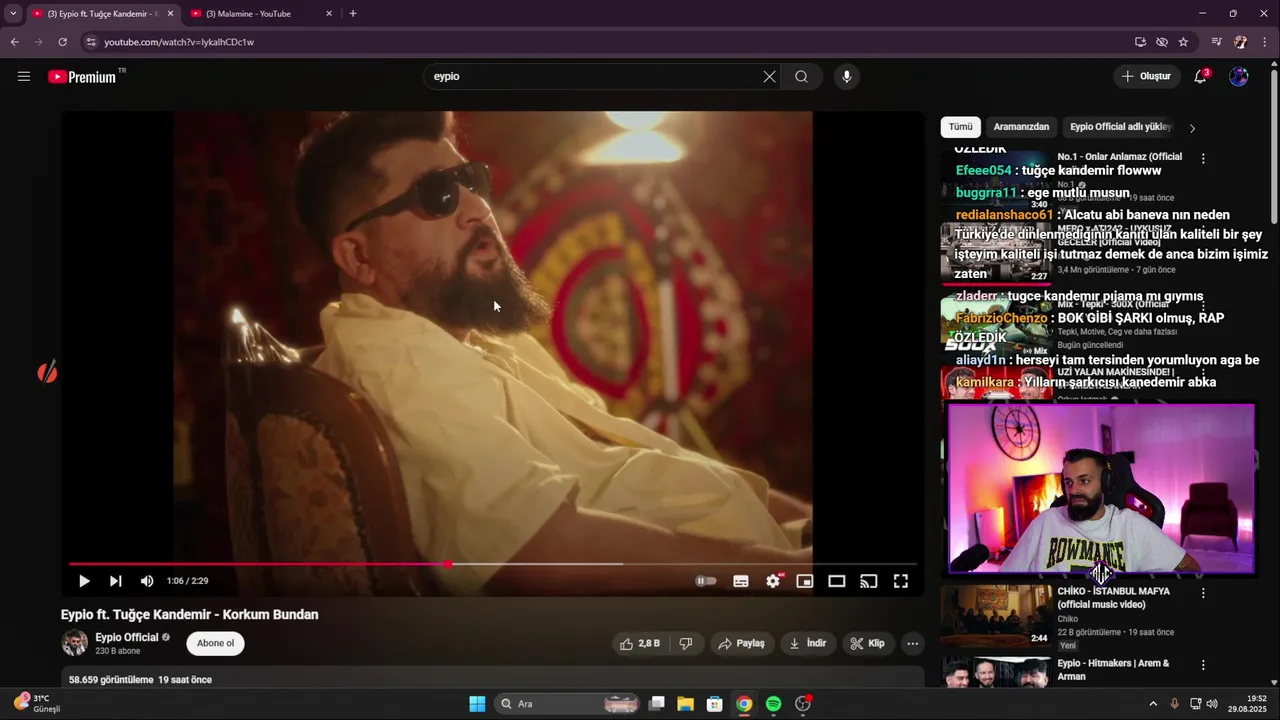Toggle subtitles on the player
The width and height of the screenshot is (1280, 720).
pos(741,581)
